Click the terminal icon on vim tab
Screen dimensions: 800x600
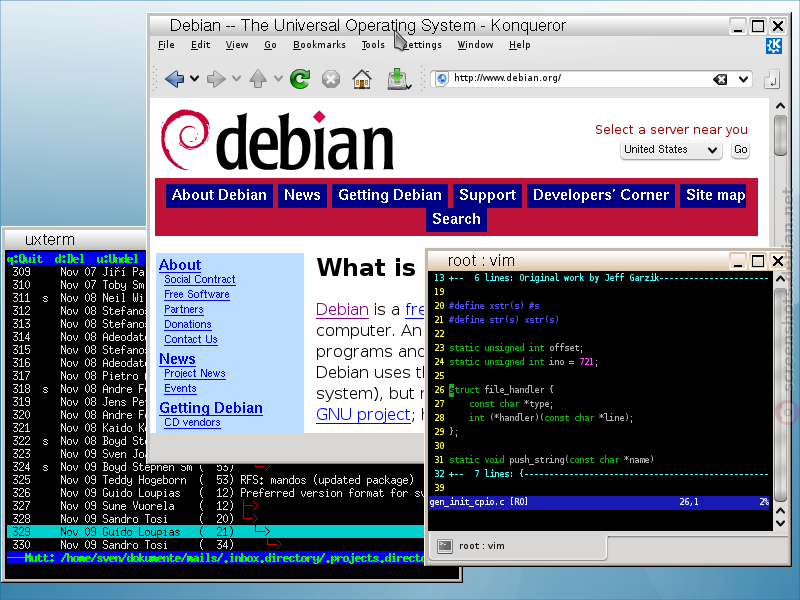(x=445, y=546)
